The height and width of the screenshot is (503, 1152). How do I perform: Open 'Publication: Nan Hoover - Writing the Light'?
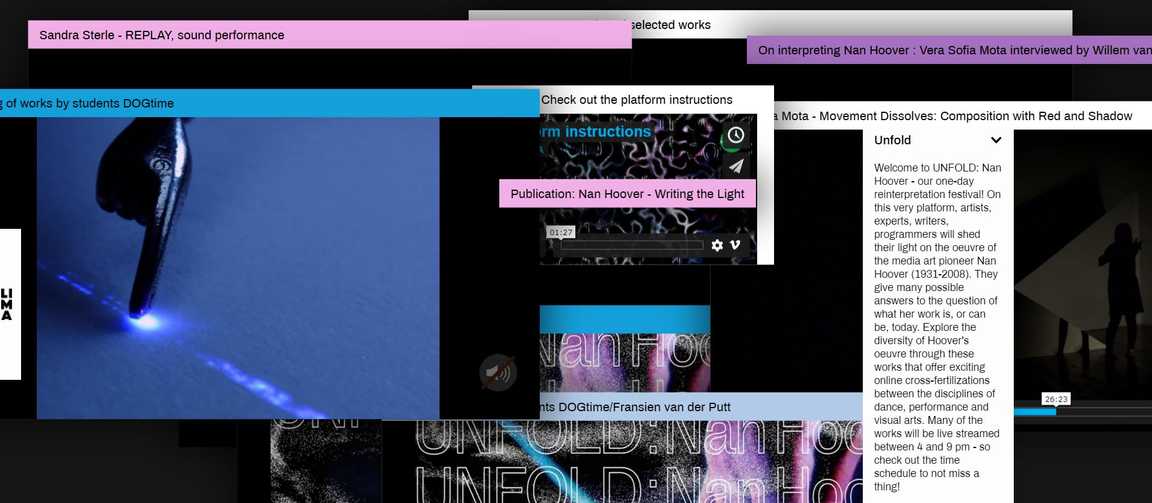pos(627,194)
